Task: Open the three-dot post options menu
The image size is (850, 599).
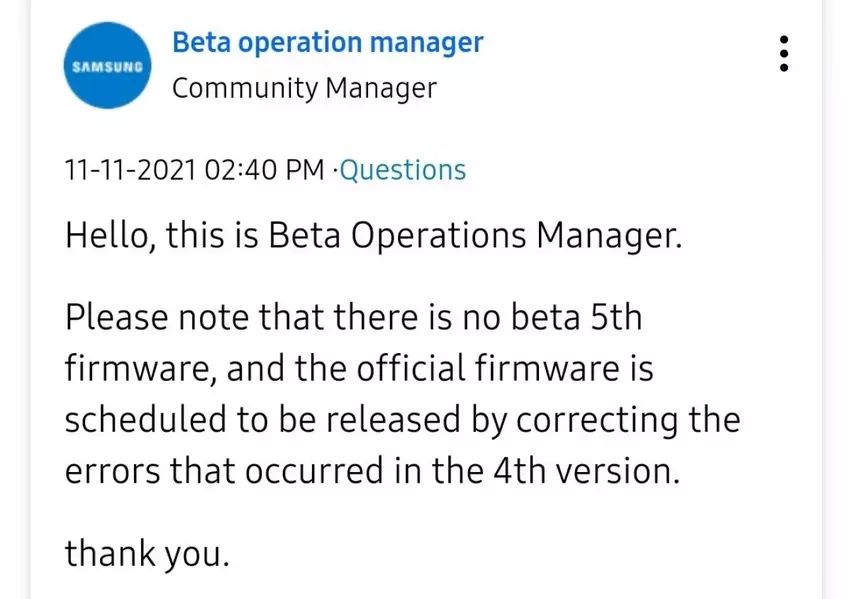Action: 784,53
